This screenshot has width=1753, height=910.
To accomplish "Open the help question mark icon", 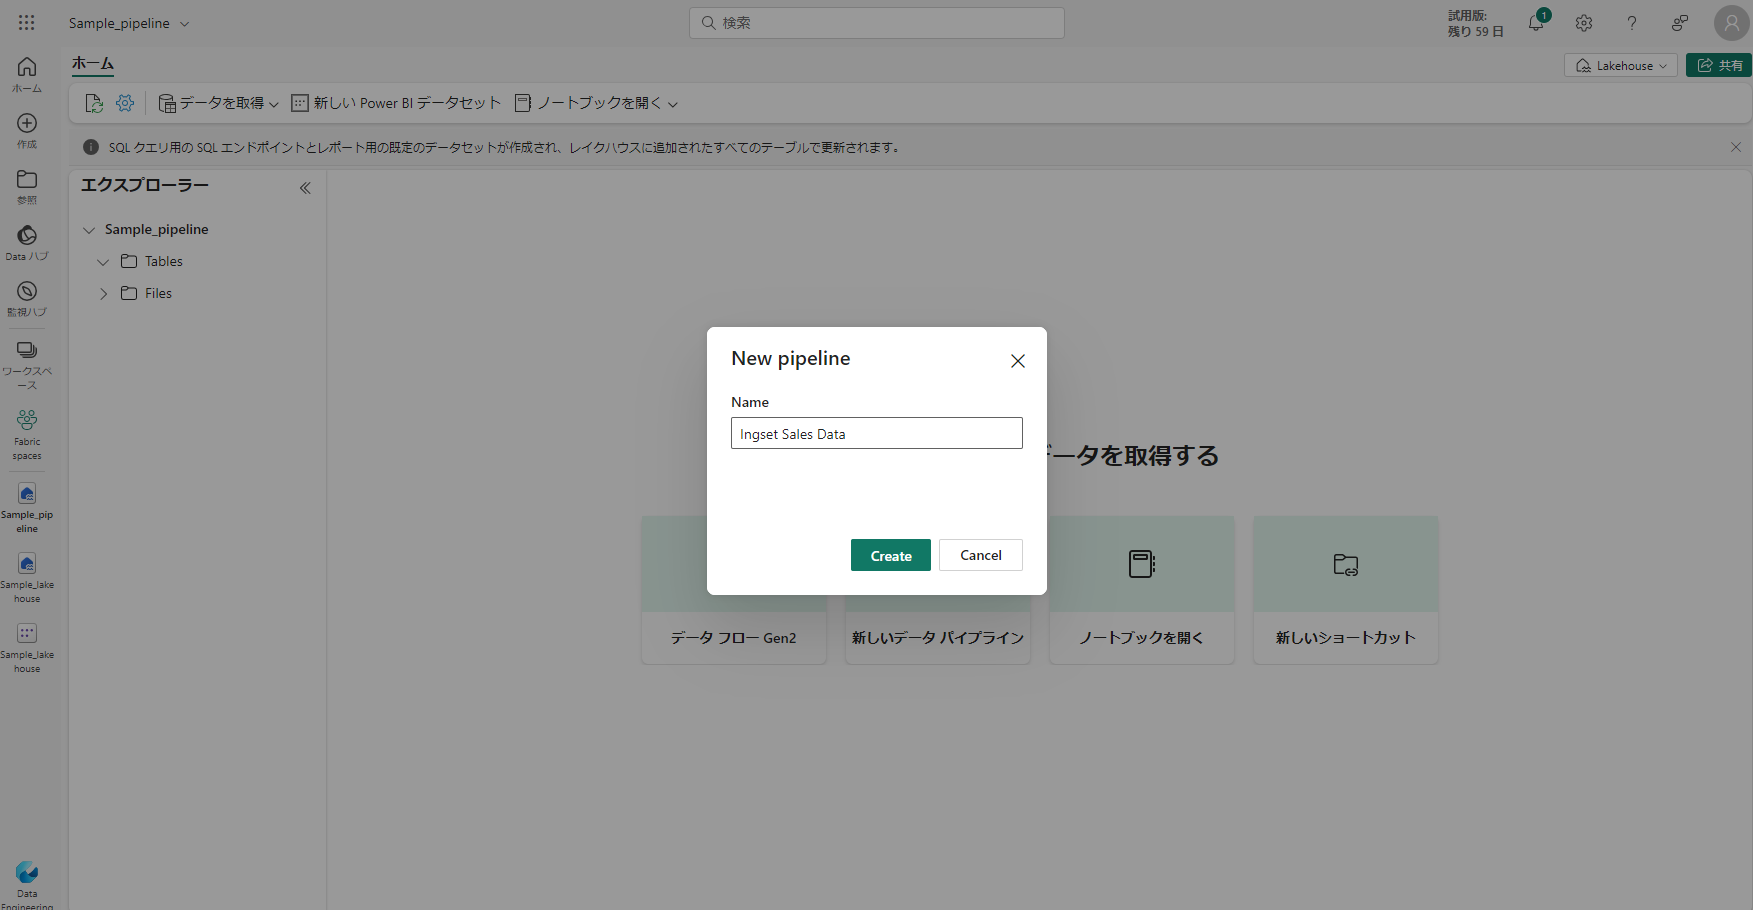I will tap(1632, 23).
